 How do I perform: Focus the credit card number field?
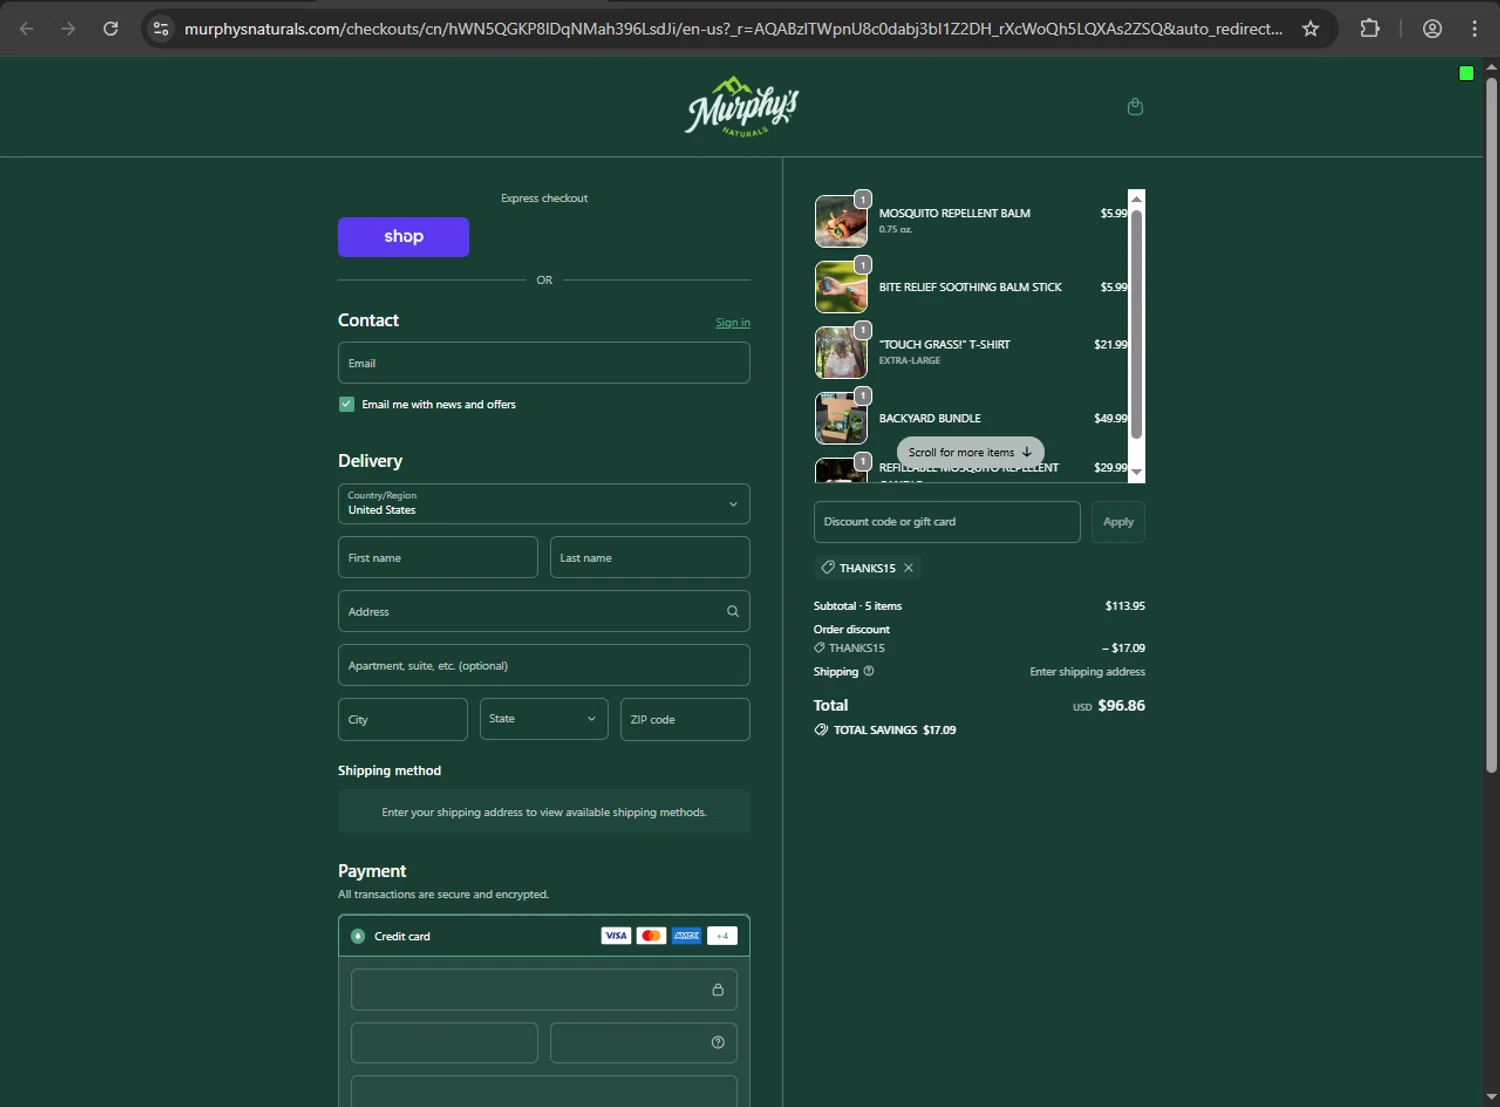tap(544, 989)
